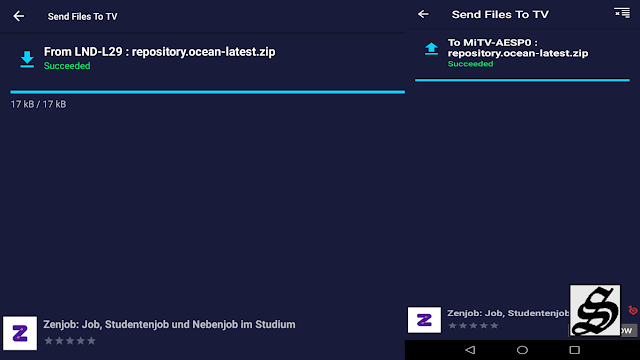Click the Send Files To TV title on right

500,15
